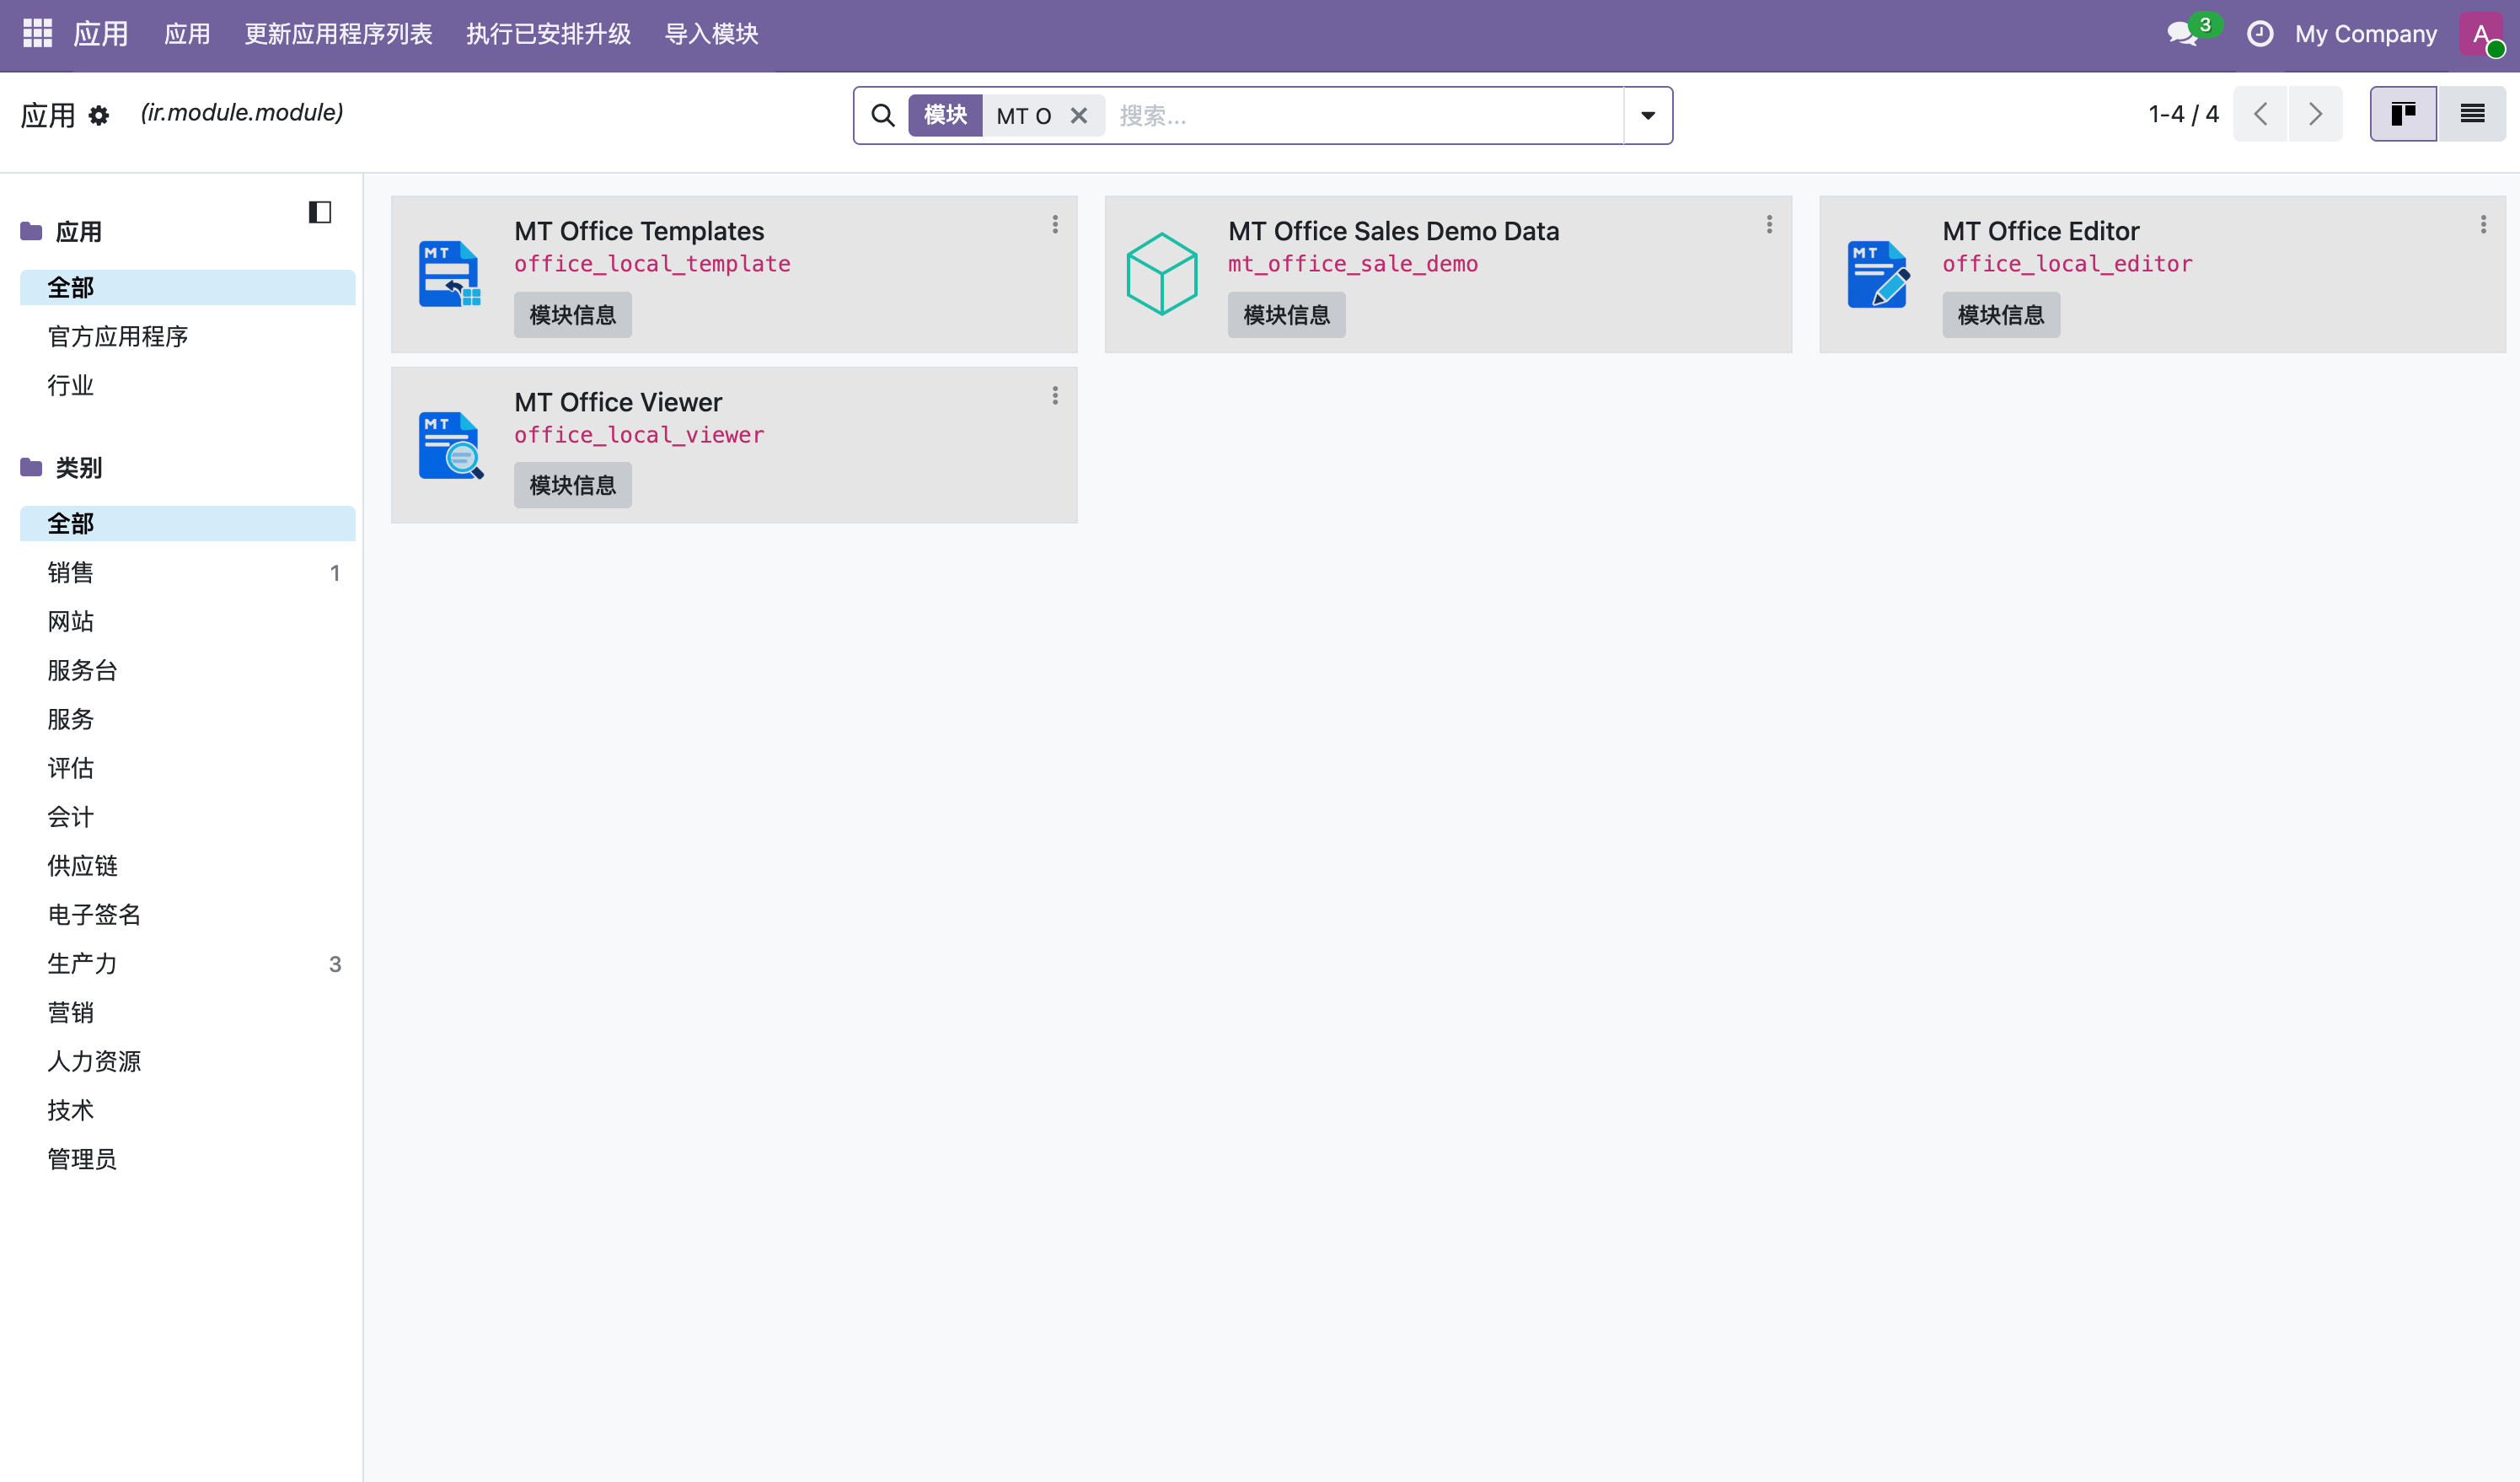Switch to kanban view
This screenshot has height=1482, width=2520.
[x=2403, y=114]
